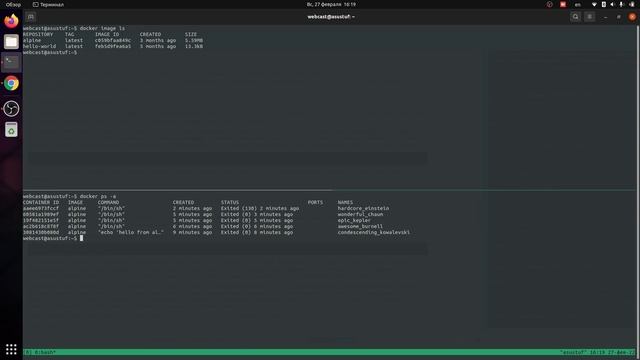Image resolution: width=640 pixels, height=360 pixels.
Task: Click container name 'epic_kepler'
Action: coord(354,220)
